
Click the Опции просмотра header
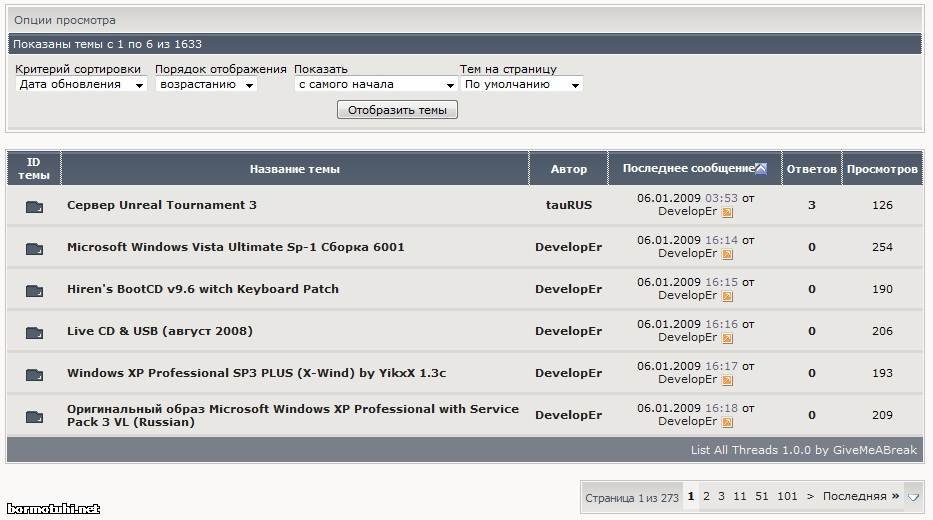tap(65, 20)
